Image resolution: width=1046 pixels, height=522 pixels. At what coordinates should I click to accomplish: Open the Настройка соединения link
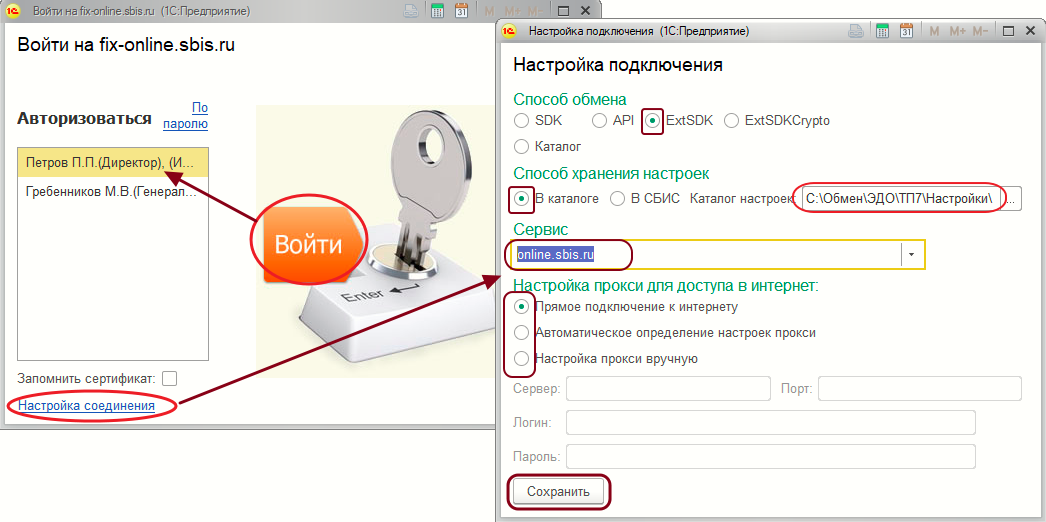pyautogui.click(x=86, y=405)
